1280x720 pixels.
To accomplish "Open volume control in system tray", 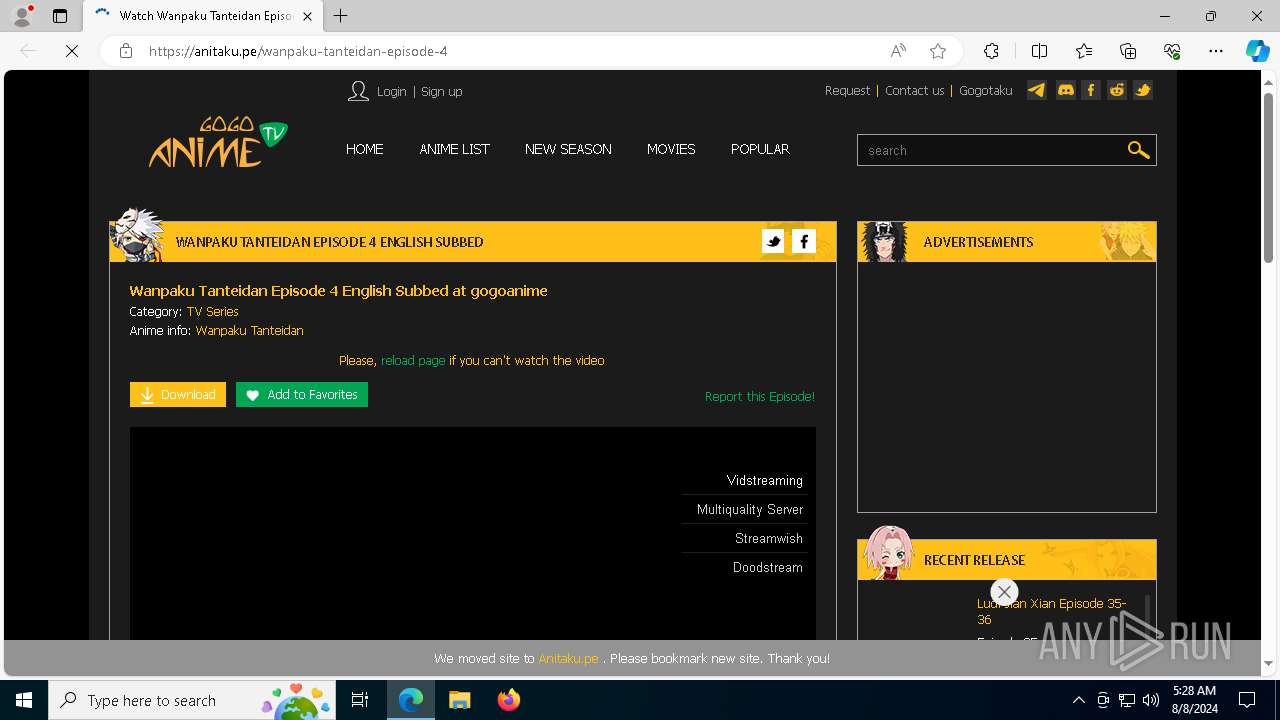I will click(1151, 700).
